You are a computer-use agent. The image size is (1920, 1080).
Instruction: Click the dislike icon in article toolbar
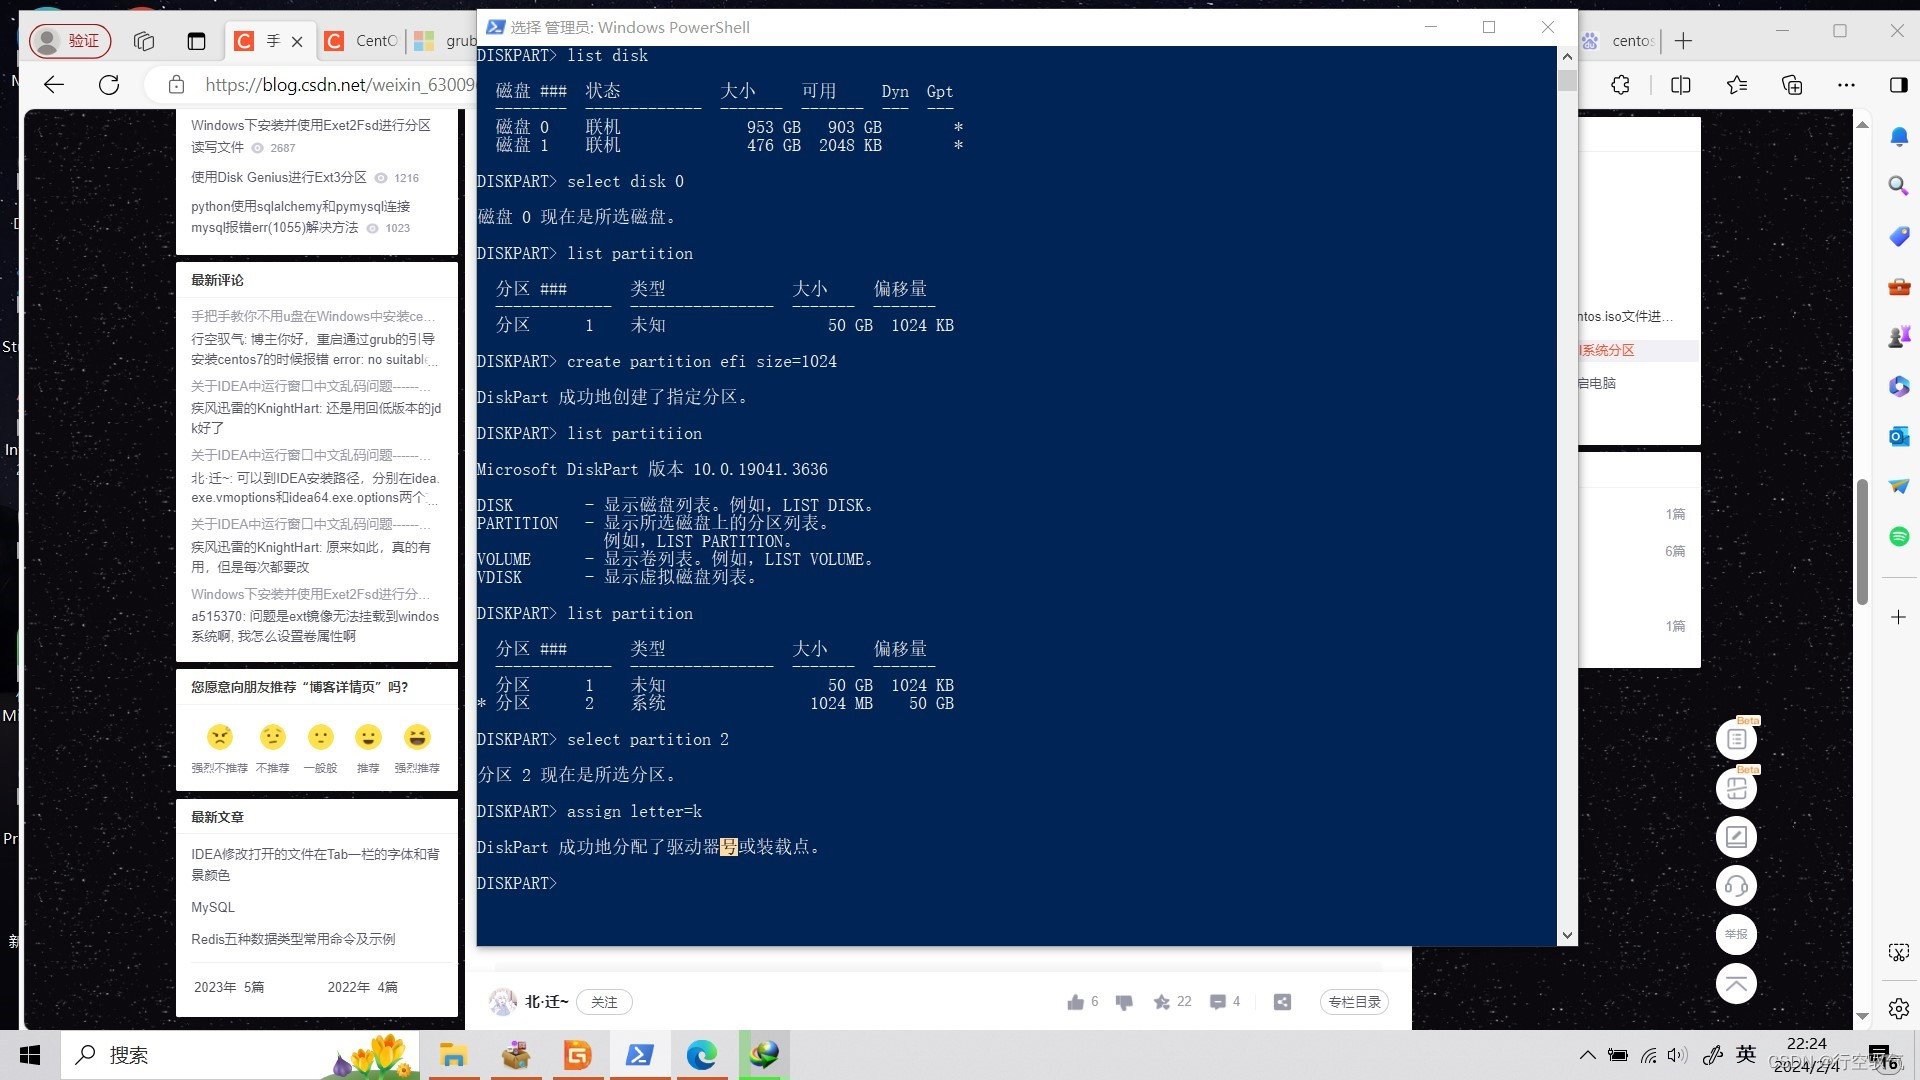pyautogui.click(x=1124, y=1002)
